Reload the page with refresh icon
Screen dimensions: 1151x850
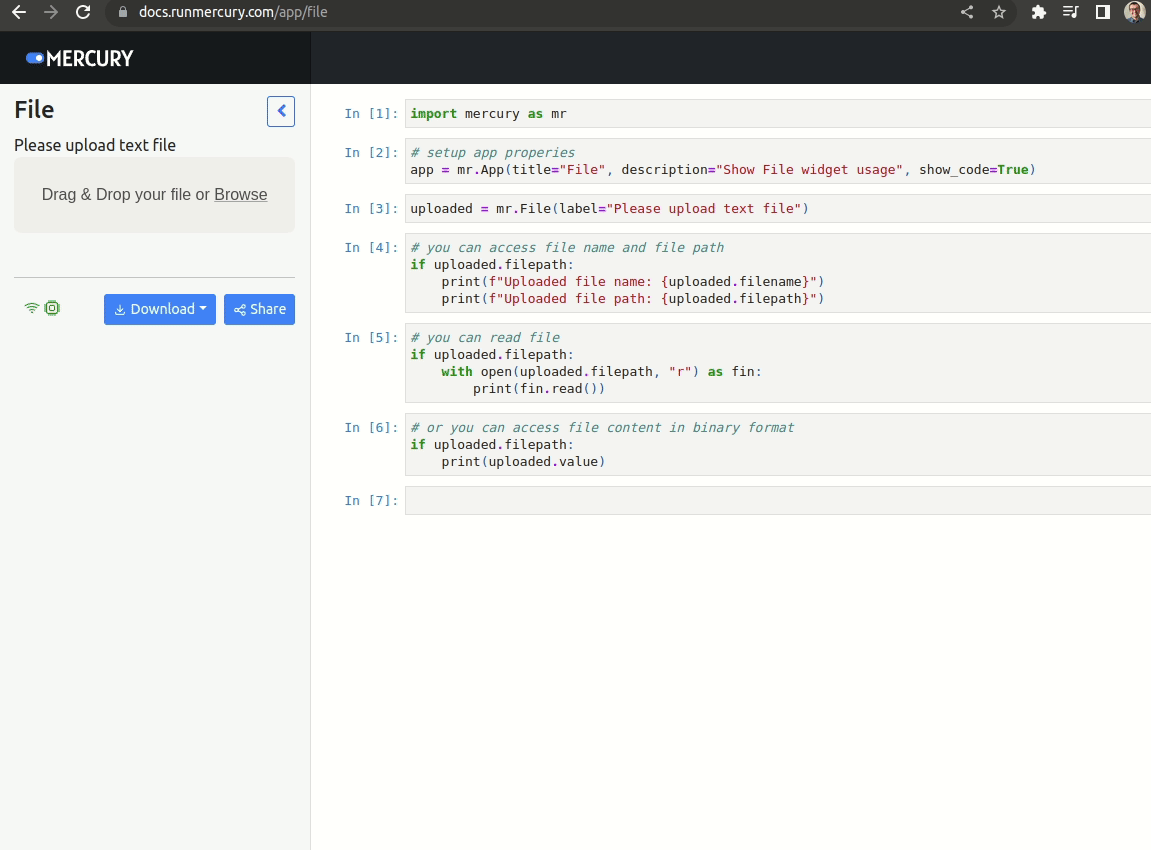coord(83,13)
